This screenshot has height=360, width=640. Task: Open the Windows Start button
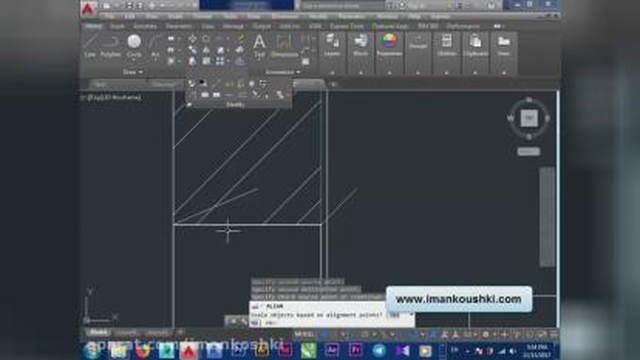(x=92, y=351)
